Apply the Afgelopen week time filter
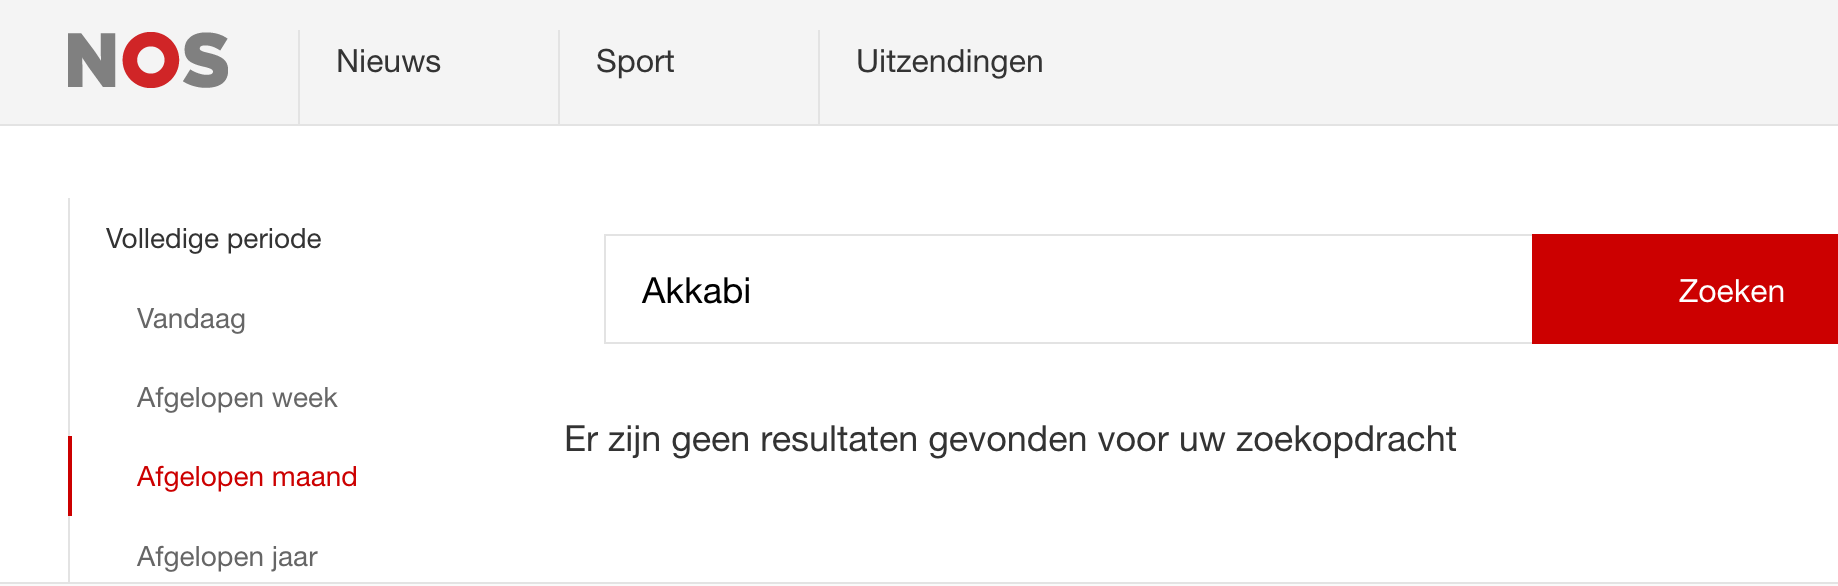Viewport: 1838px width, 586px height. click(x=237, y=397)
